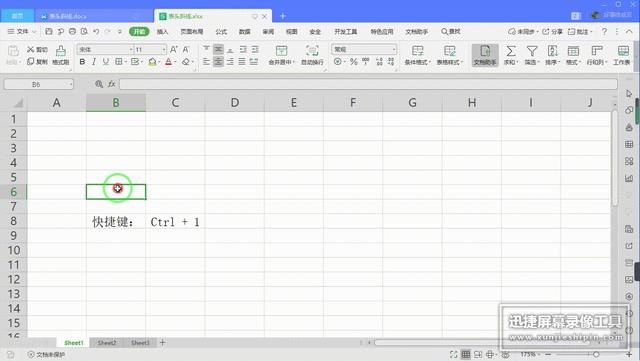Open Table Style (表格样式)

(450, 55)
